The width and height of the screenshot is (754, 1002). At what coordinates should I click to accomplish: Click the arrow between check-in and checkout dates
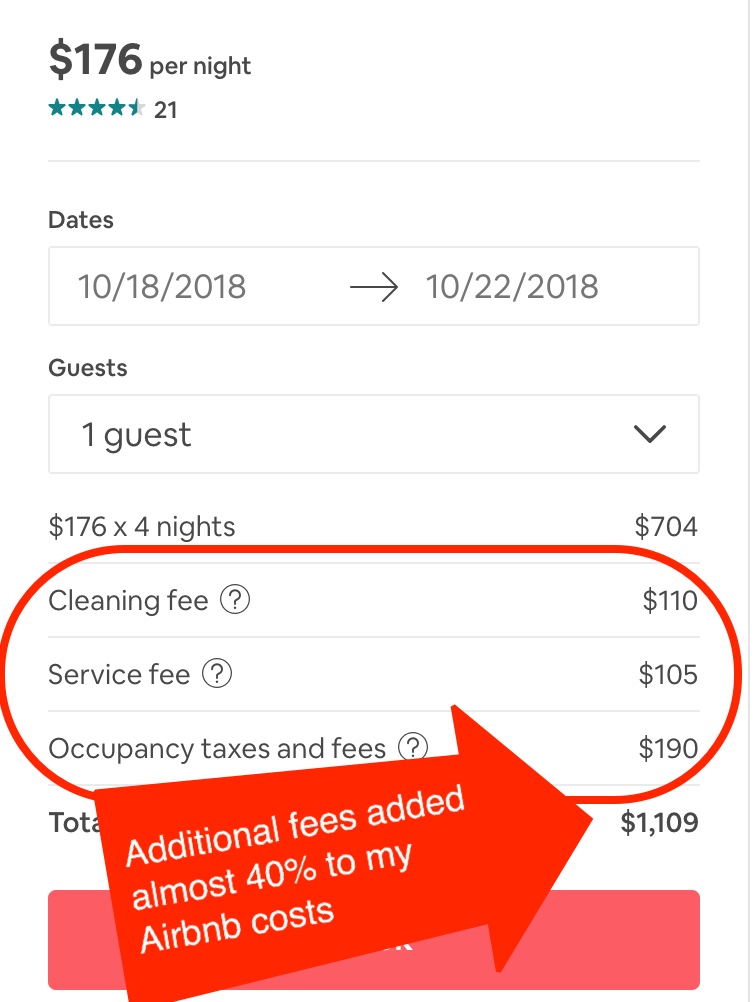point(374,287)
